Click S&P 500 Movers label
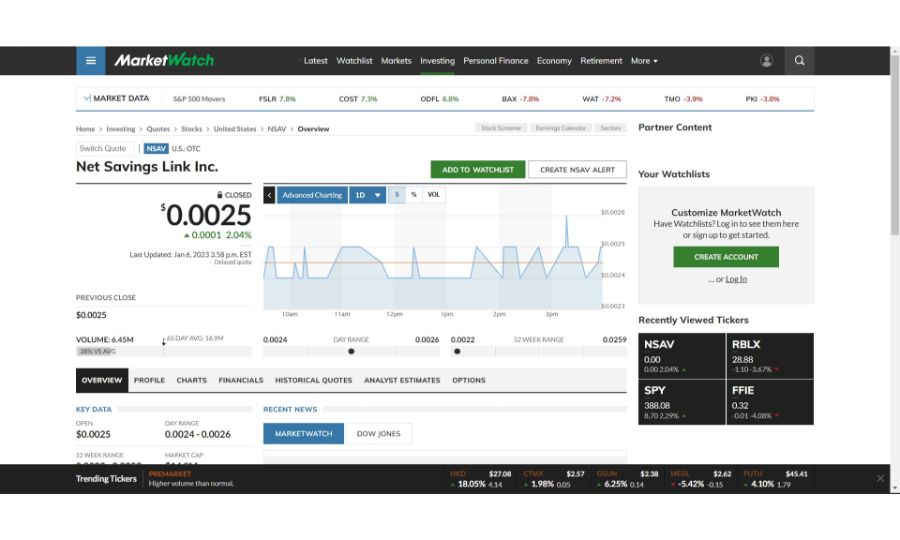Viewport: 900px width, 540px height. (199, 99)
